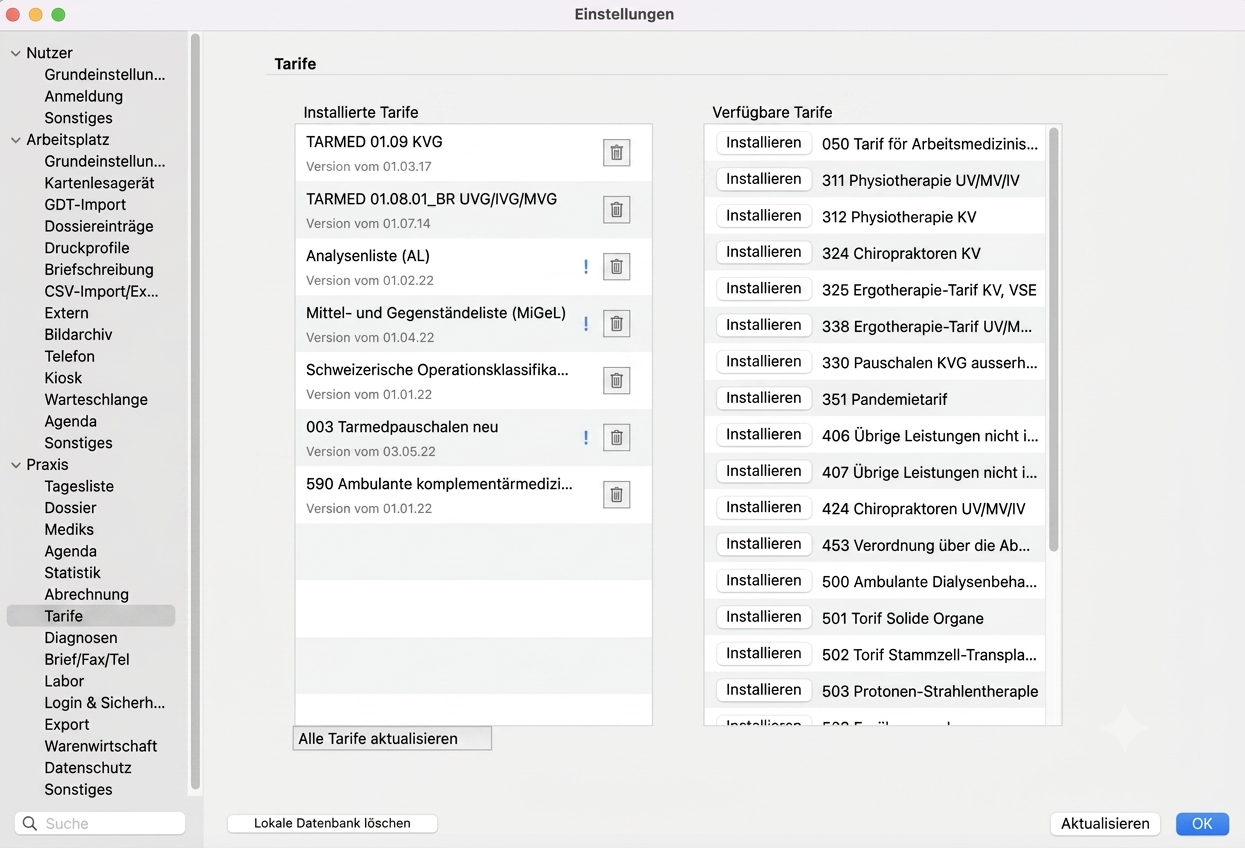
Task: Click update warning for 003 Tarmedpauschalen
Action: pyautogui.click(x=586, y=438)
